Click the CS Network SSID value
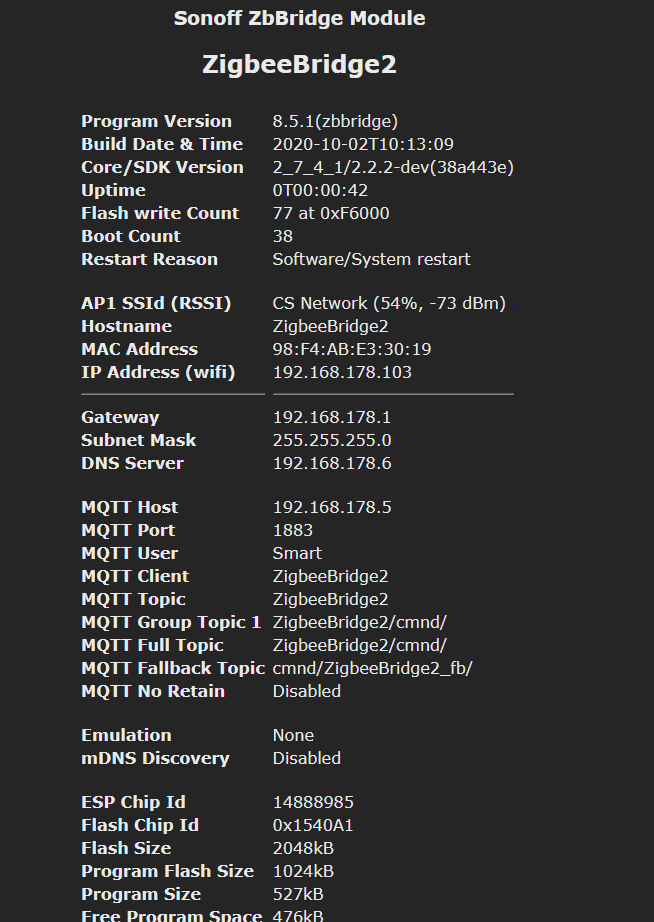Viewport: 654px width, 922px height. coord(389,303)
